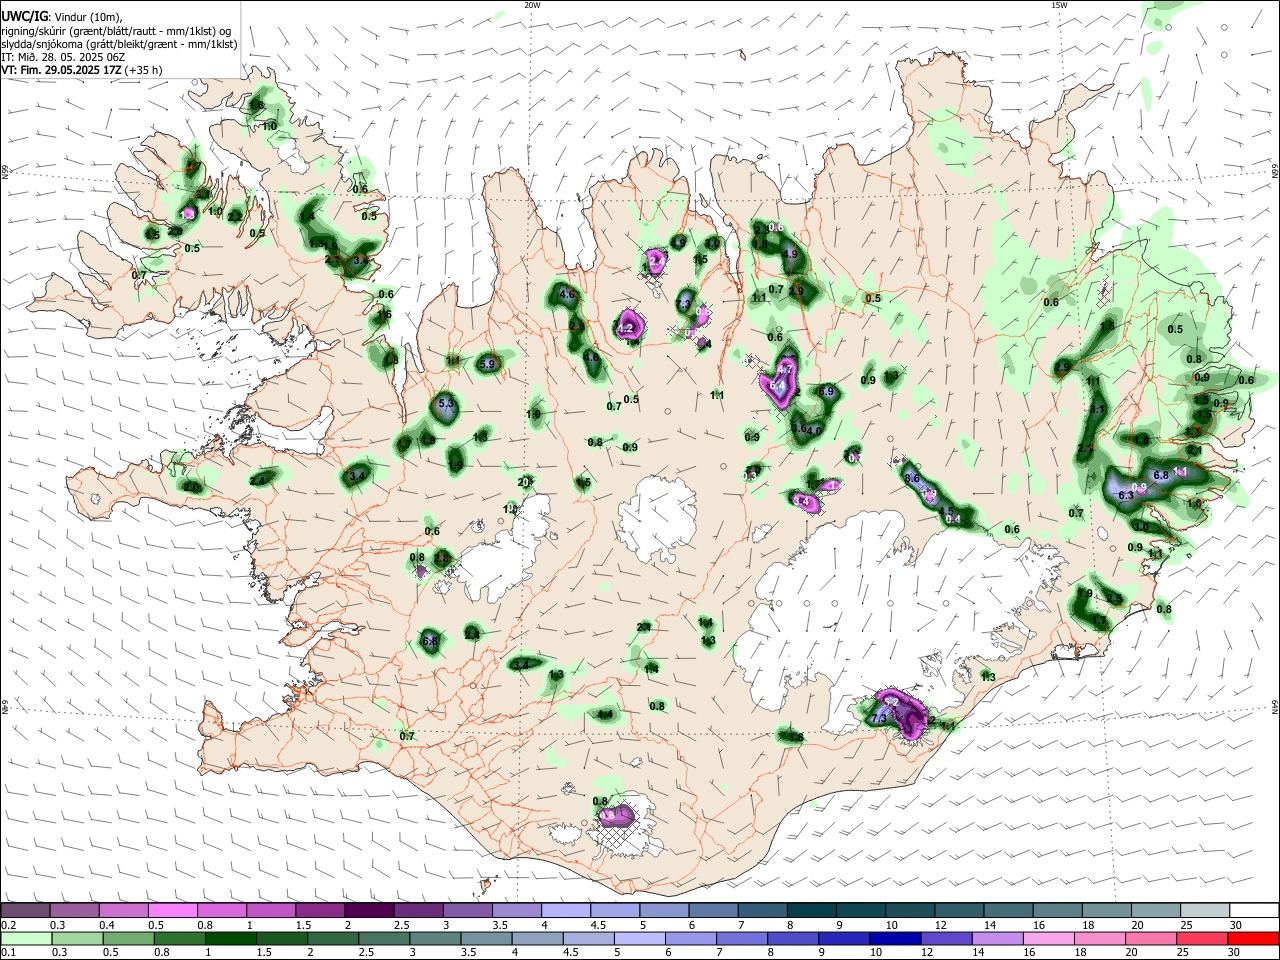
Task: Pick the bright magenta 0.5 swatch in snow scale
Action: point(172,911)
